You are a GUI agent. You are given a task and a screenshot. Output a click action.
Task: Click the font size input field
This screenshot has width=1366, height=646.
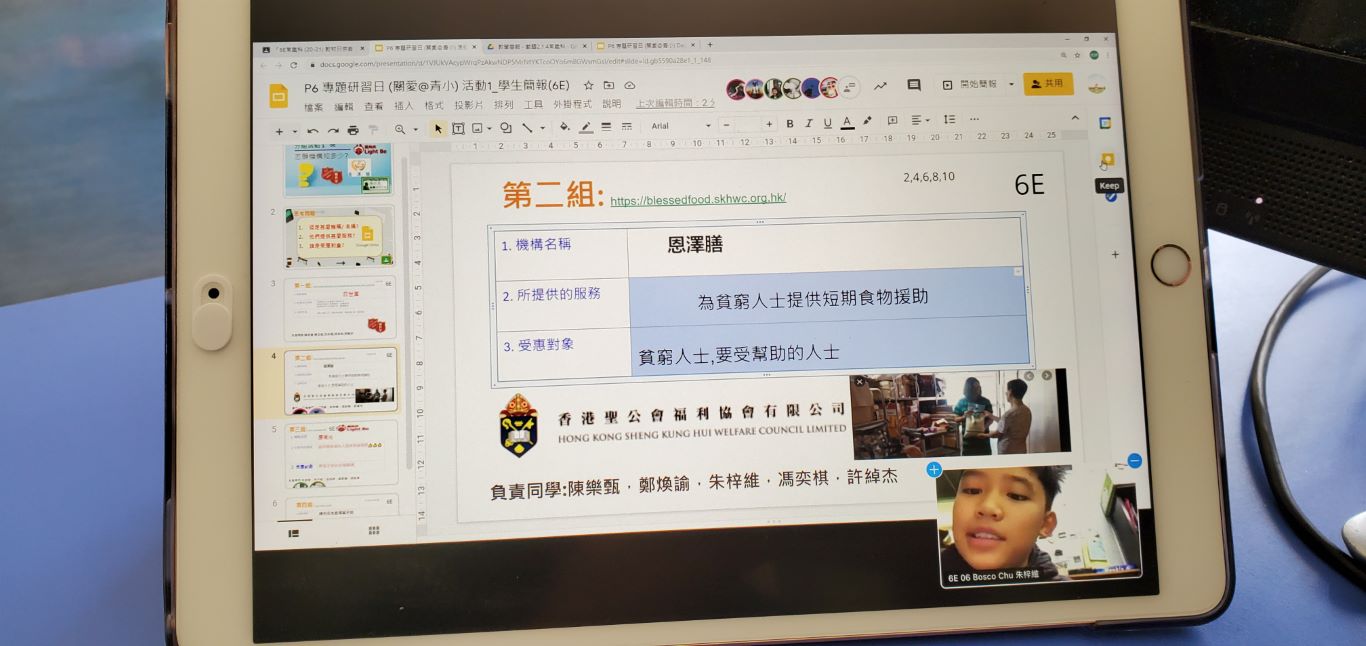point(747,125)
